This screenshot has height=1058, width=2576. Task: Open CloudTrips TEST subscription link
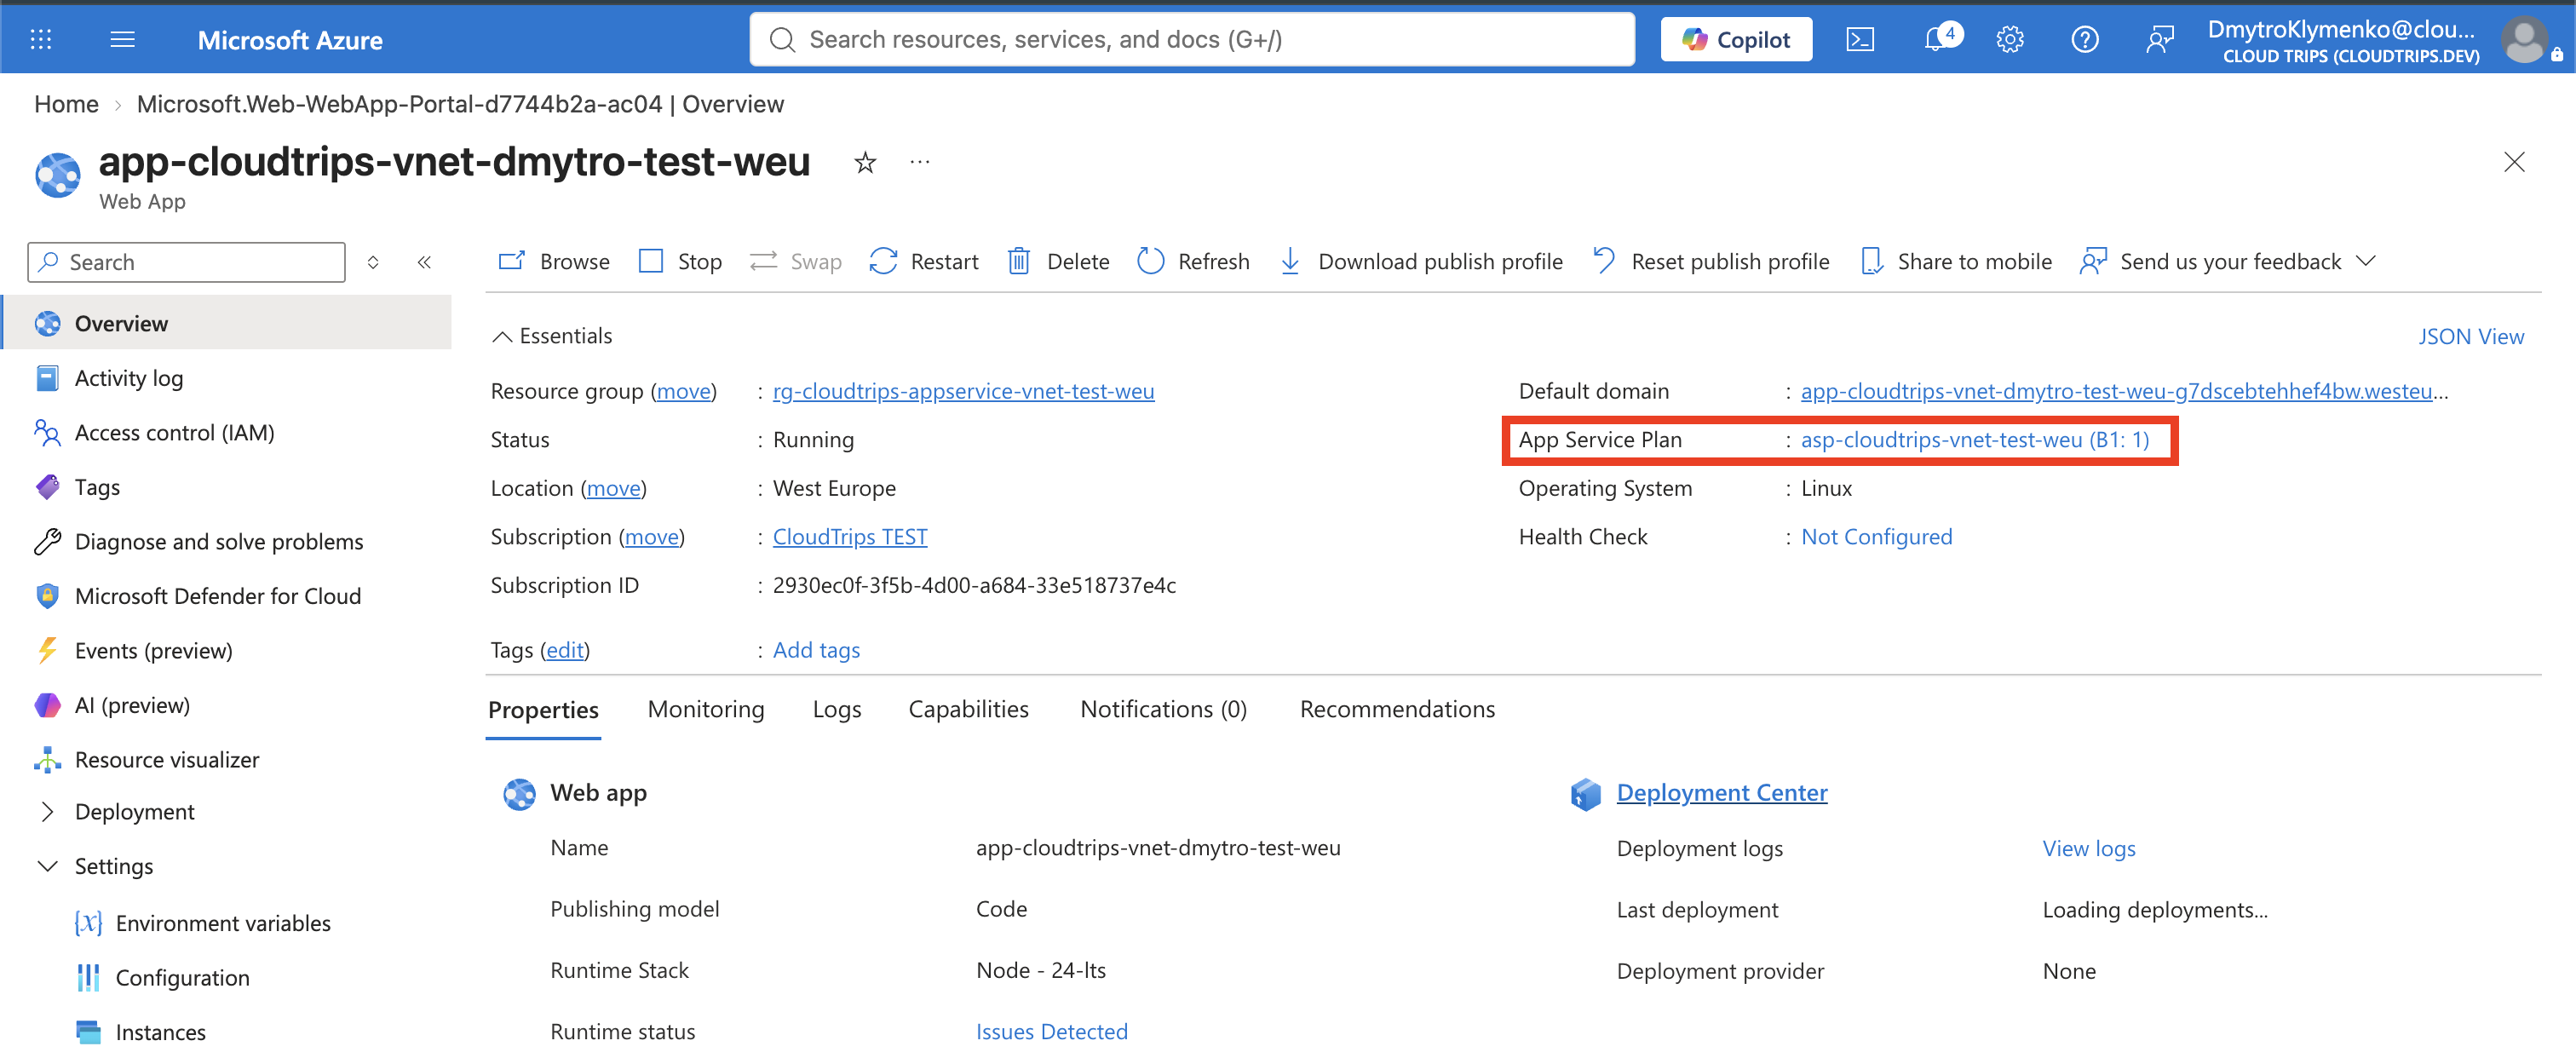tap(850, 537)
